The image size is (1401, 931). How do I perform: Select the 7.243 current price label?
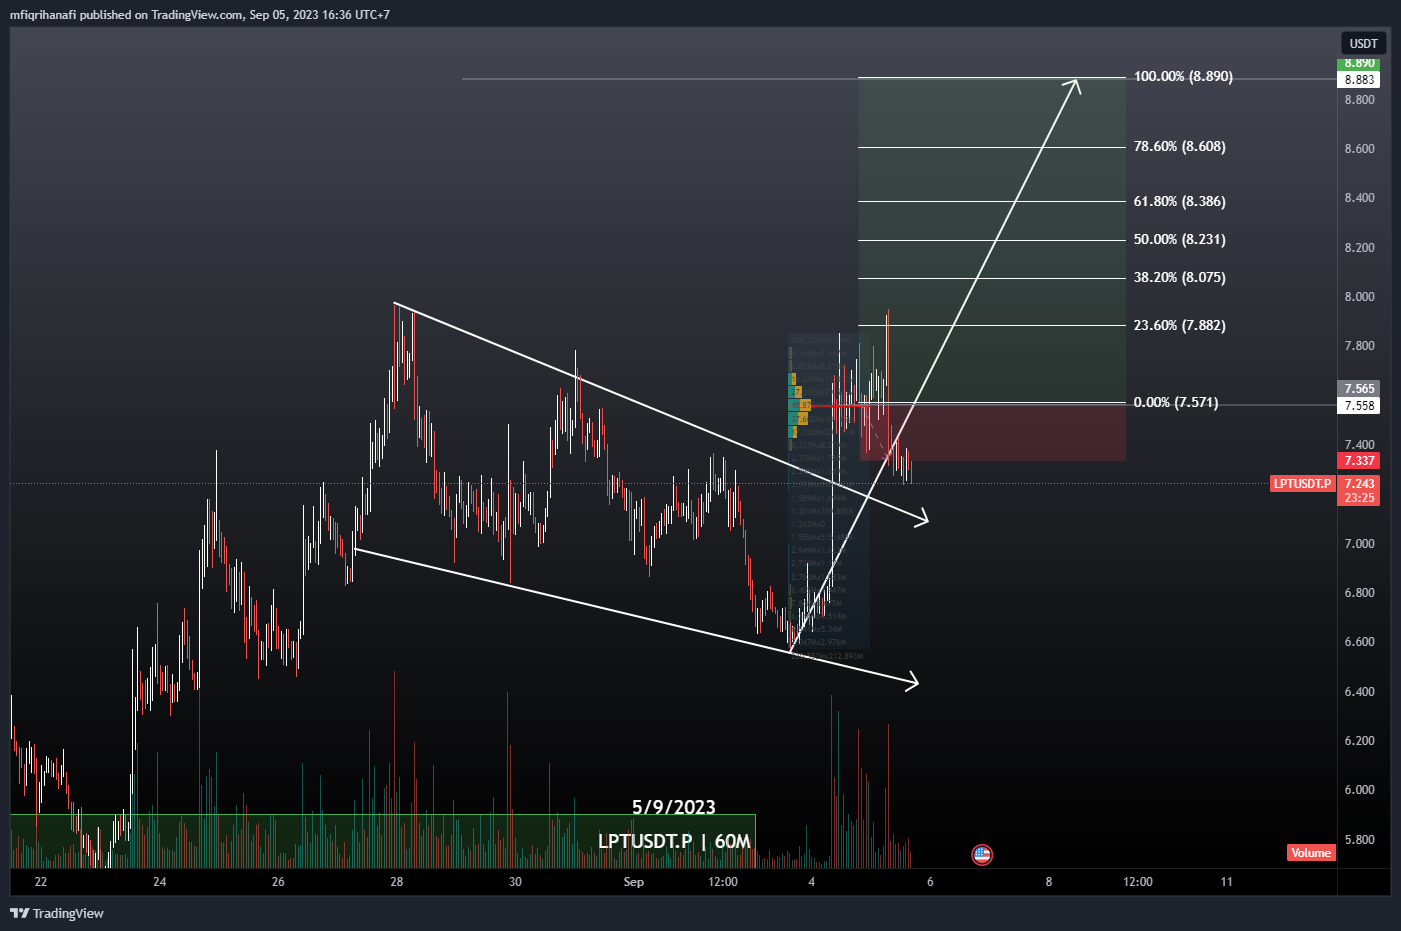click(x=1359, y=484)
